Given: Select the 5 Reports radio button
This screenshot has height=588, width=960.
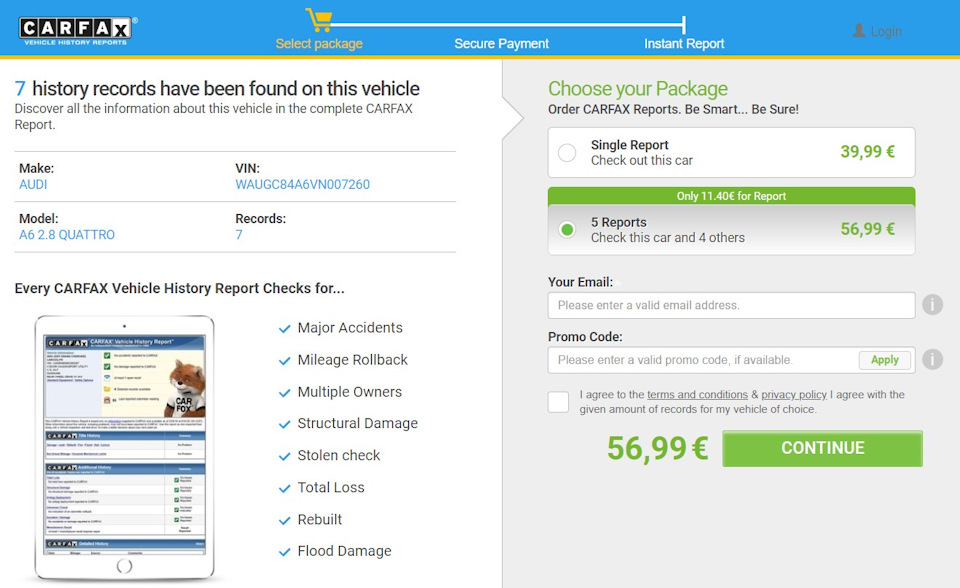Looking at the screenshot, I should [567, 230].
